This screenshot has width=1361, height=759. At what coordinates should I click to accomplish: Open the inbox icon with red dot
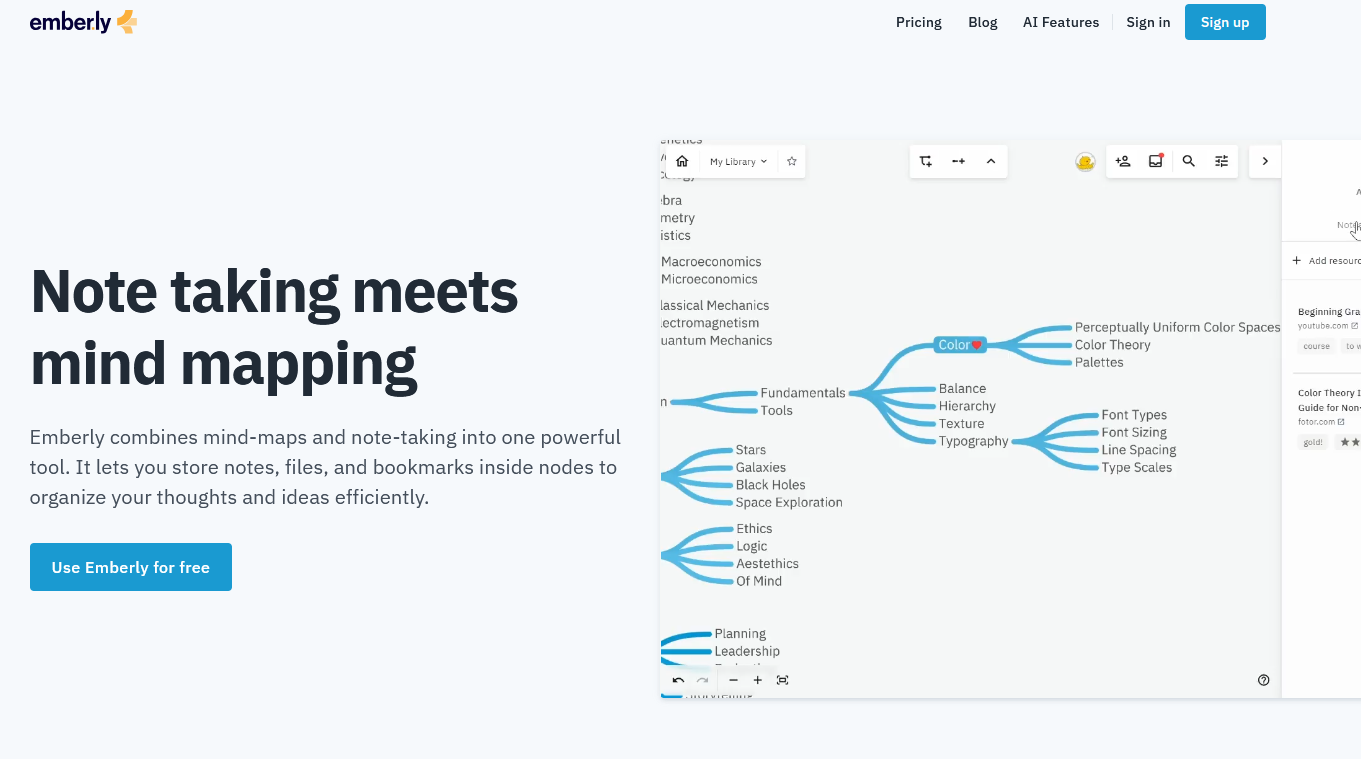pyautogui.click(x=1156, y=161)
